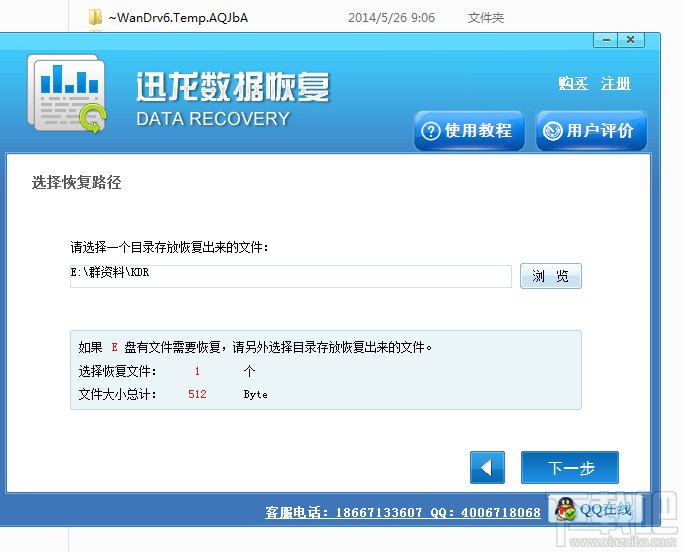The image size is (685, 552).
Task: Open QQ在线 online chat button
Action: pyautogui.click(x=594, y=509)
